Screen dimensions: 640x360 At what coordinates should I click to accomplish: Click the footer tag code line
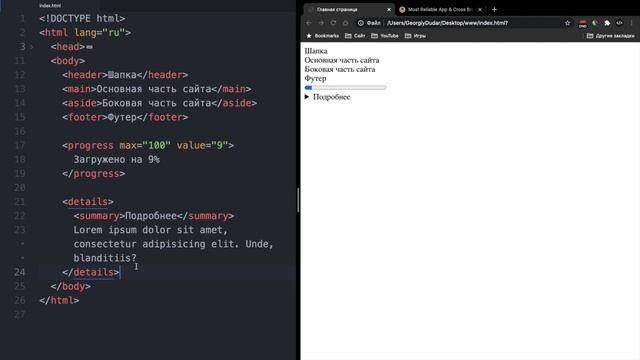click(x=125, y=117)
